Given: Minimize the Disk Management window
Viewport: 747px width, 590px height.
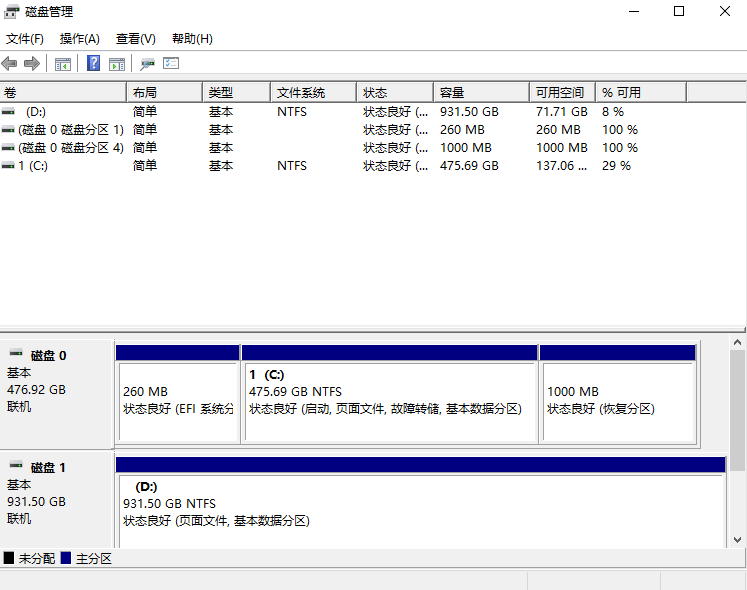Looking at the screenshot, I should pos(634,11).
